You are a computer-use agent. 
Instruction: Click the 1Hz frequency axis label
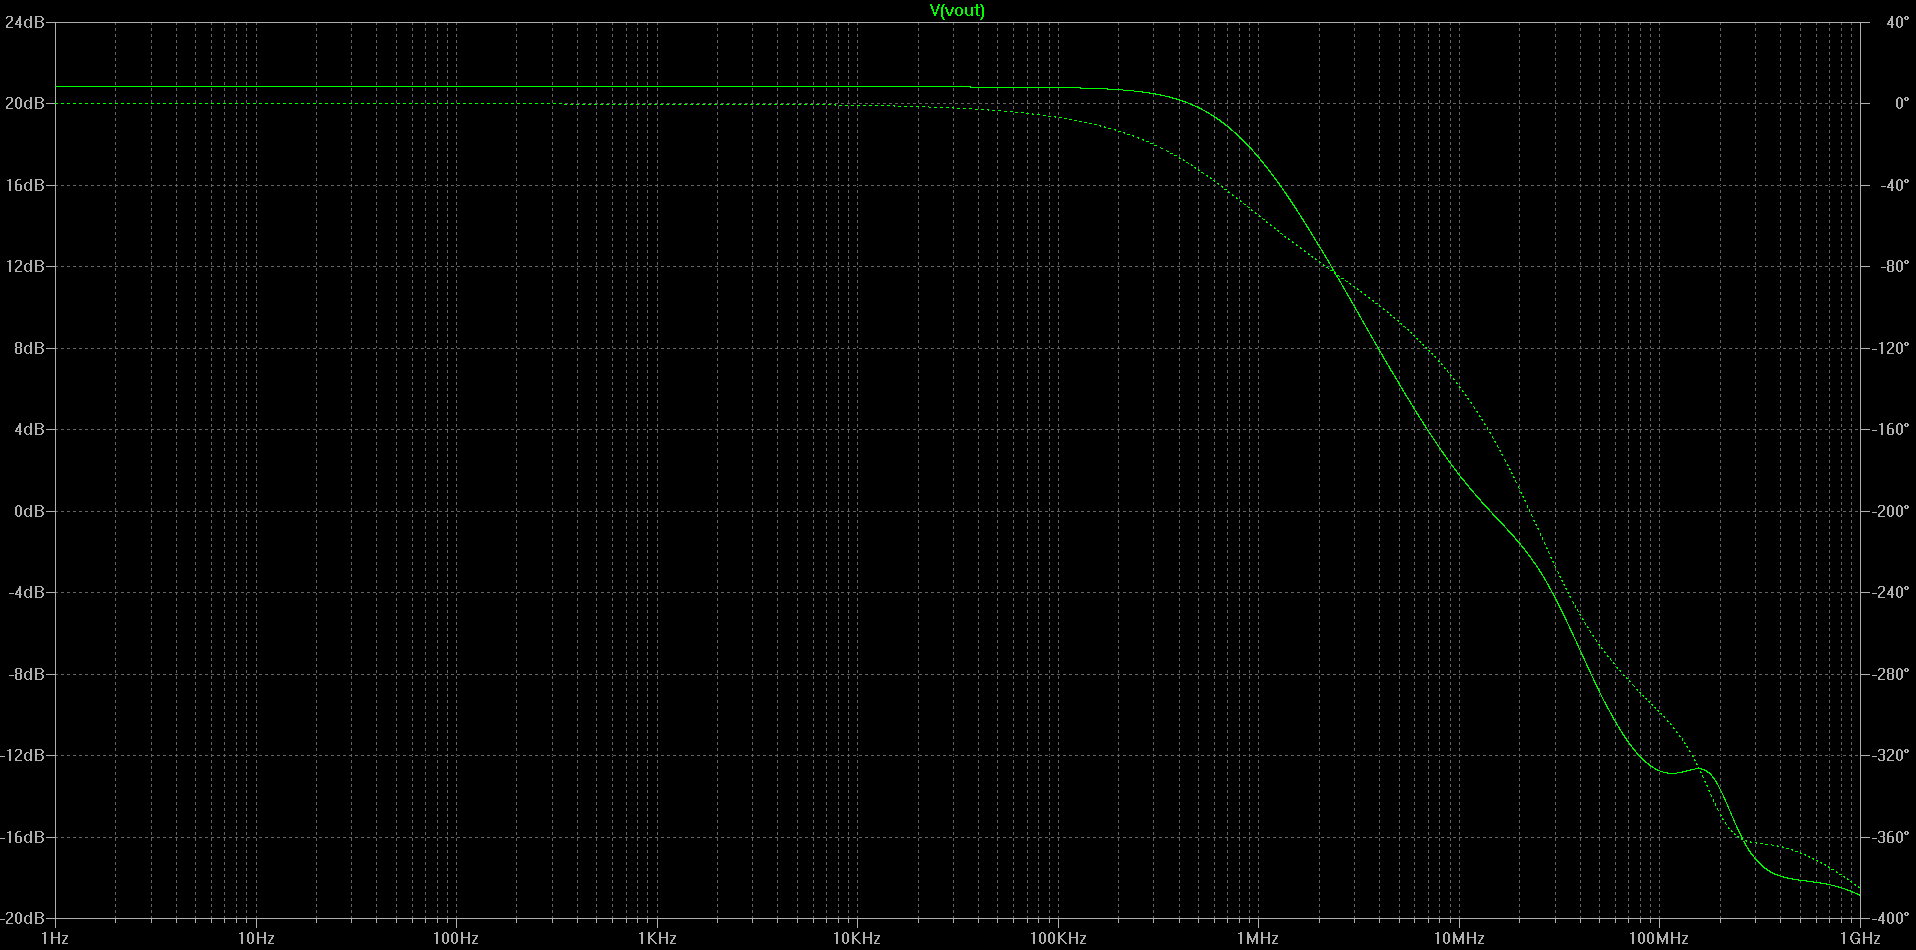(x=55, y=938)
